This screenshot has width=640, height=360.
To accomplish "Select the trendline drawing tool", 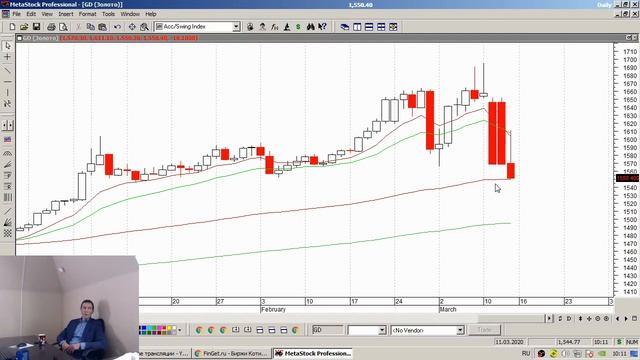I will click(7, 70).
